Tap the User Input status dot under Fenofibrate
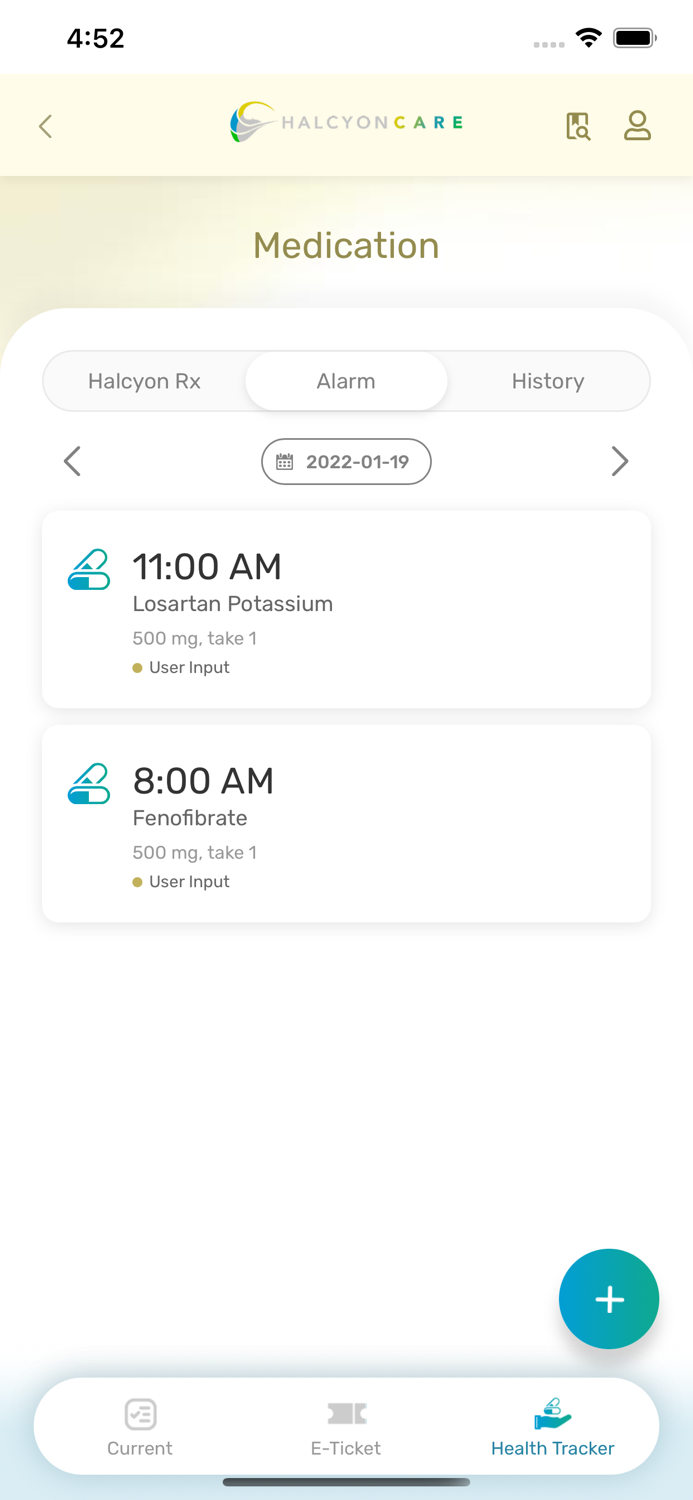693x1500 pixels. [138, 881]
